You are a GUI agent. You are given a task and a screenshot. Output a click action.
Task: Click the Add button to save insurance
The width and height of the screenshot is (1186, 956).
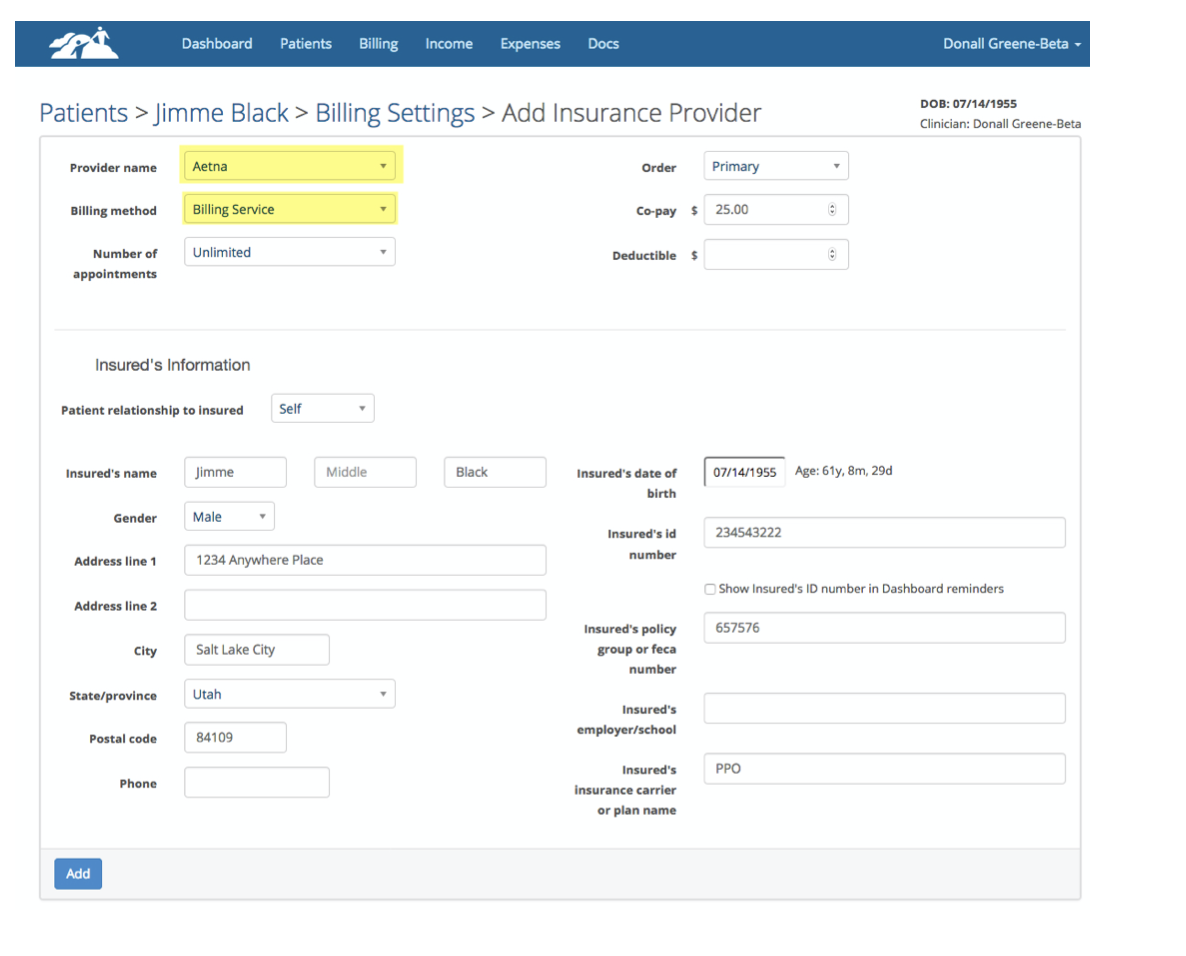pos(78,873)
